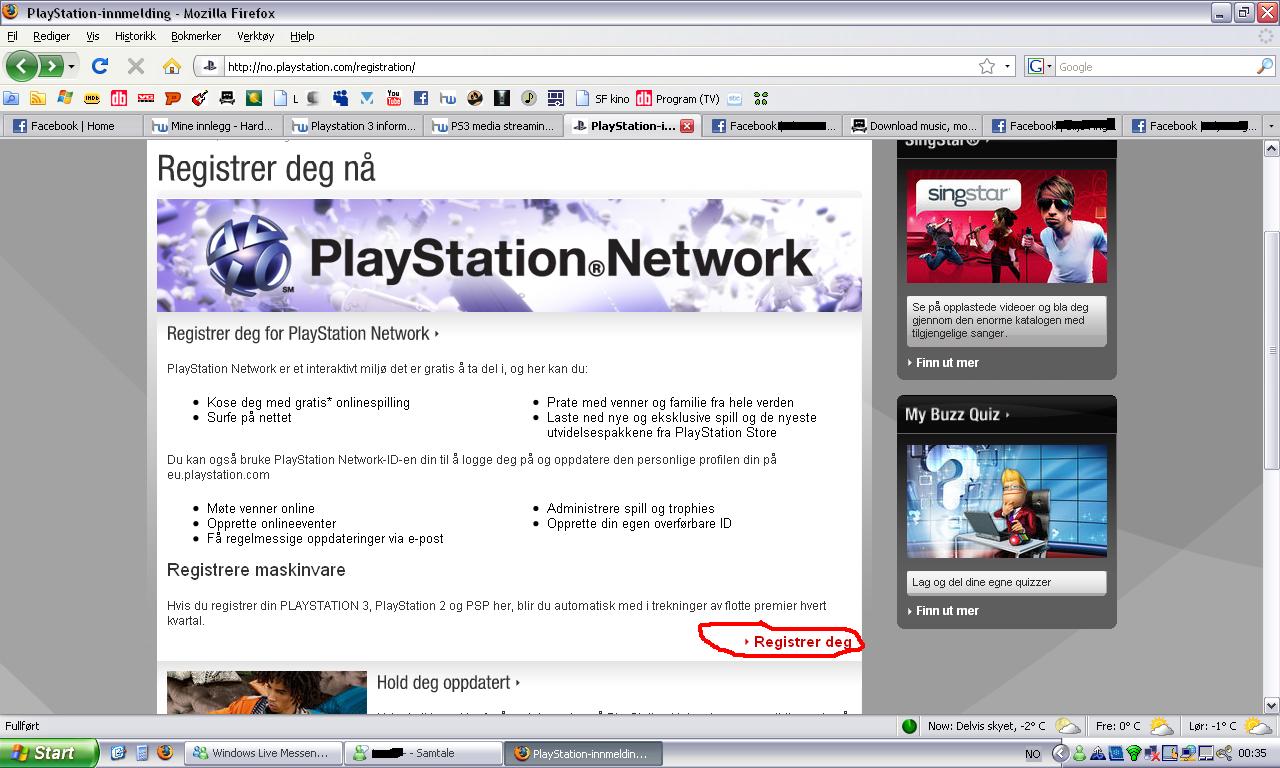Click the page scroll down arrow
The image size is (1280, 768).
click(x=1271, y=704)
